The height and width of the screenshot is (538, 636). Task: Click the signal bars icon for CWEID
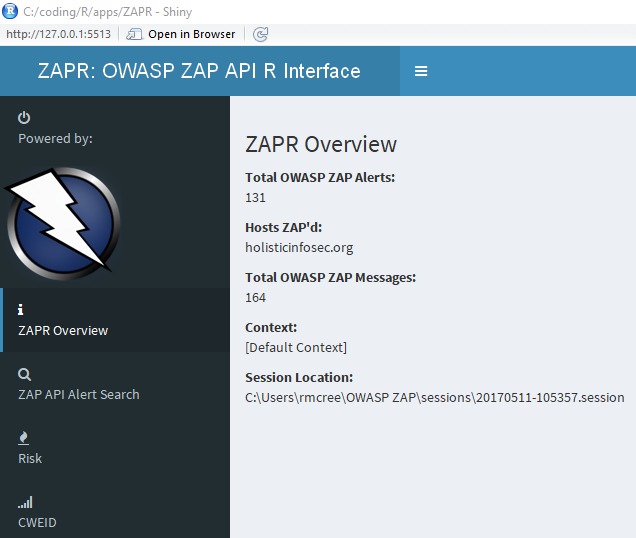25,502
